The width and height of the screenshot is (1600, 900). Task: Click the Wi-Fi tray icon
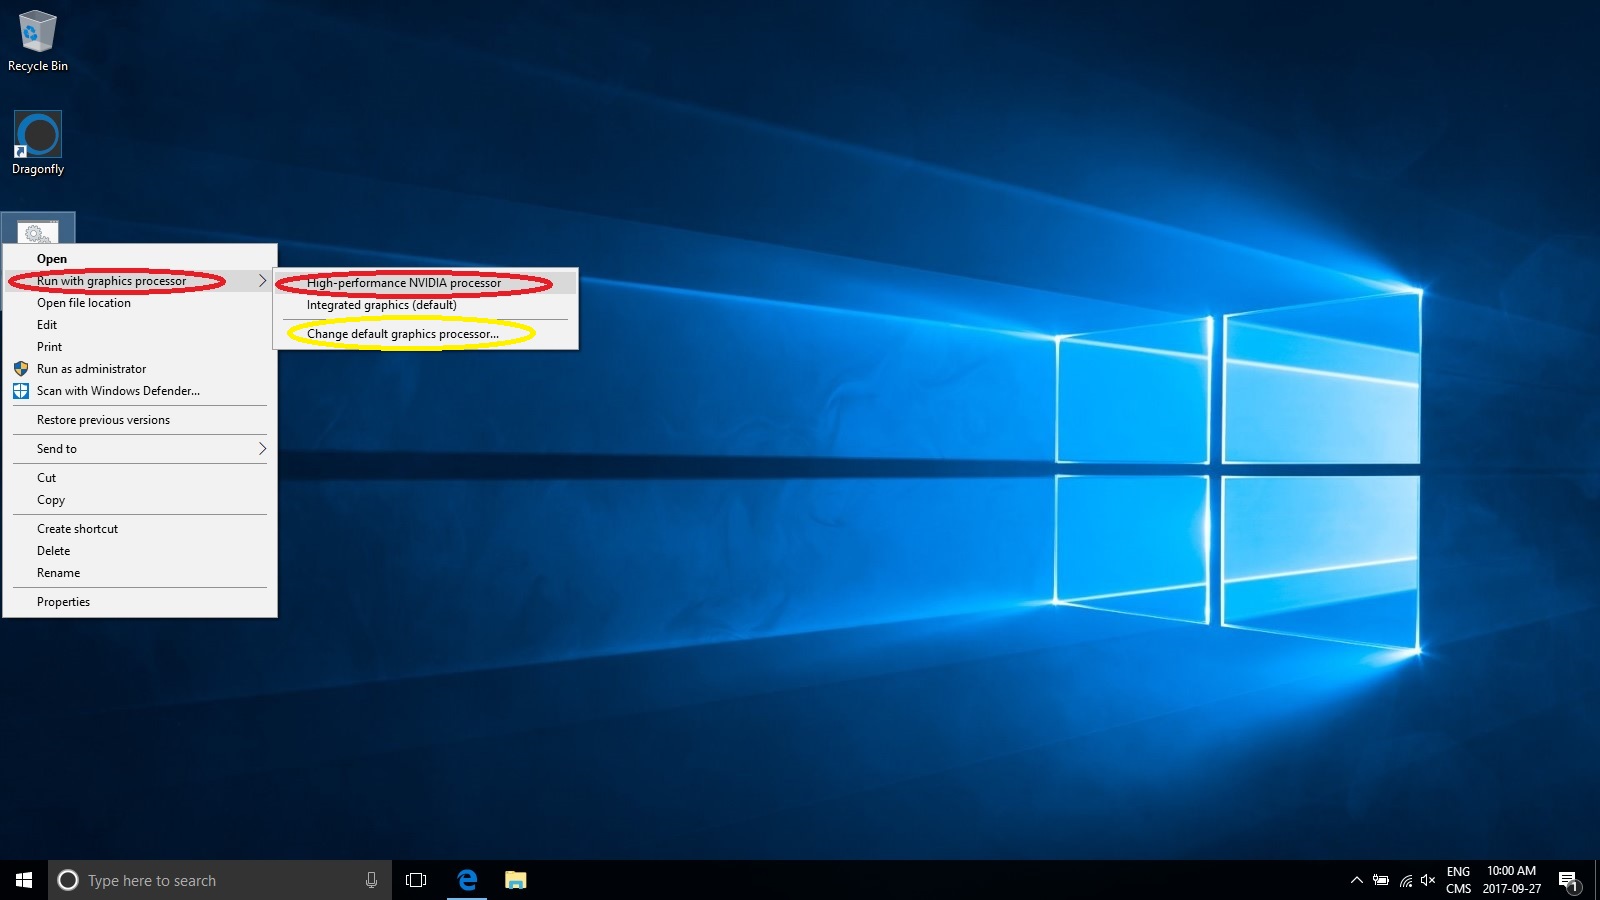coord(1406,880)
